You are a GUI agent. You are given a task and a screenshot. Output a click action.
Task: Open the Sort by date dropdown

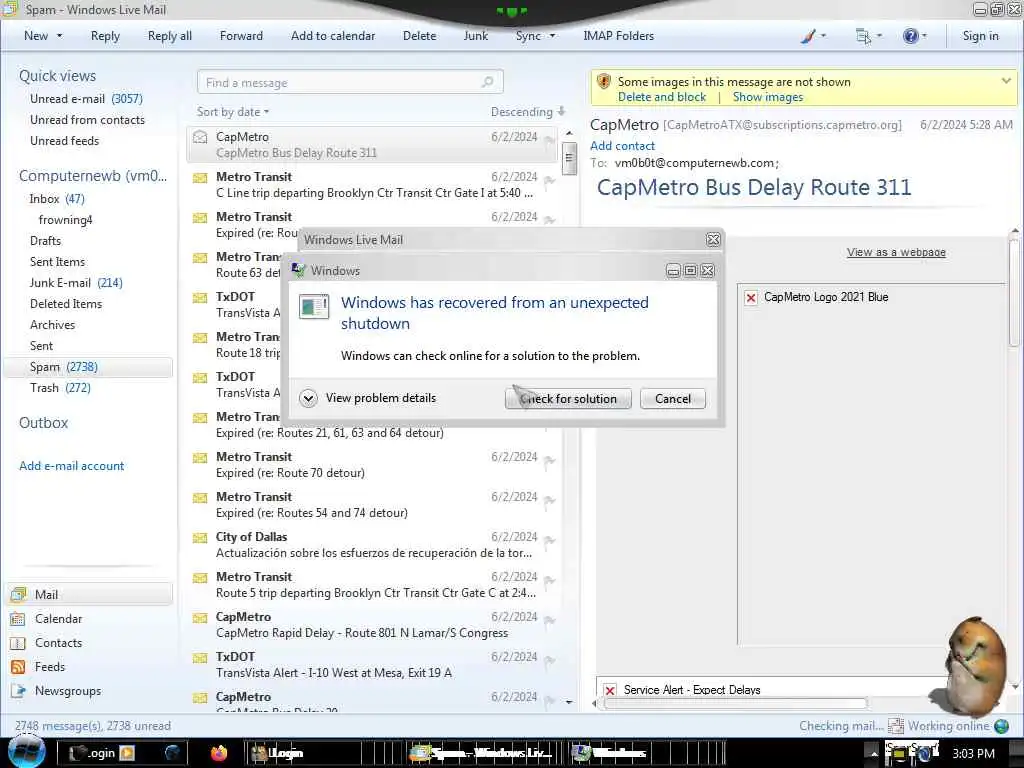pyautogui.click(x=233, y=112)
